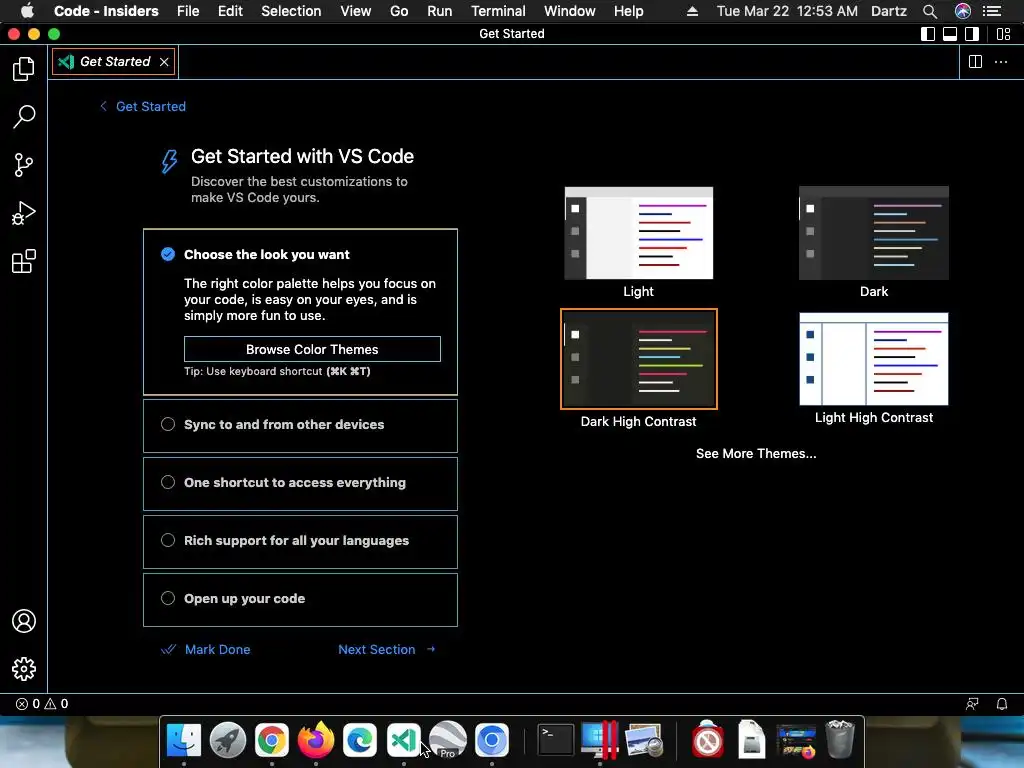Open editor More Actions ellipsis
The width and height of the screenshot is (1024, 768).
click(1000, 61)
